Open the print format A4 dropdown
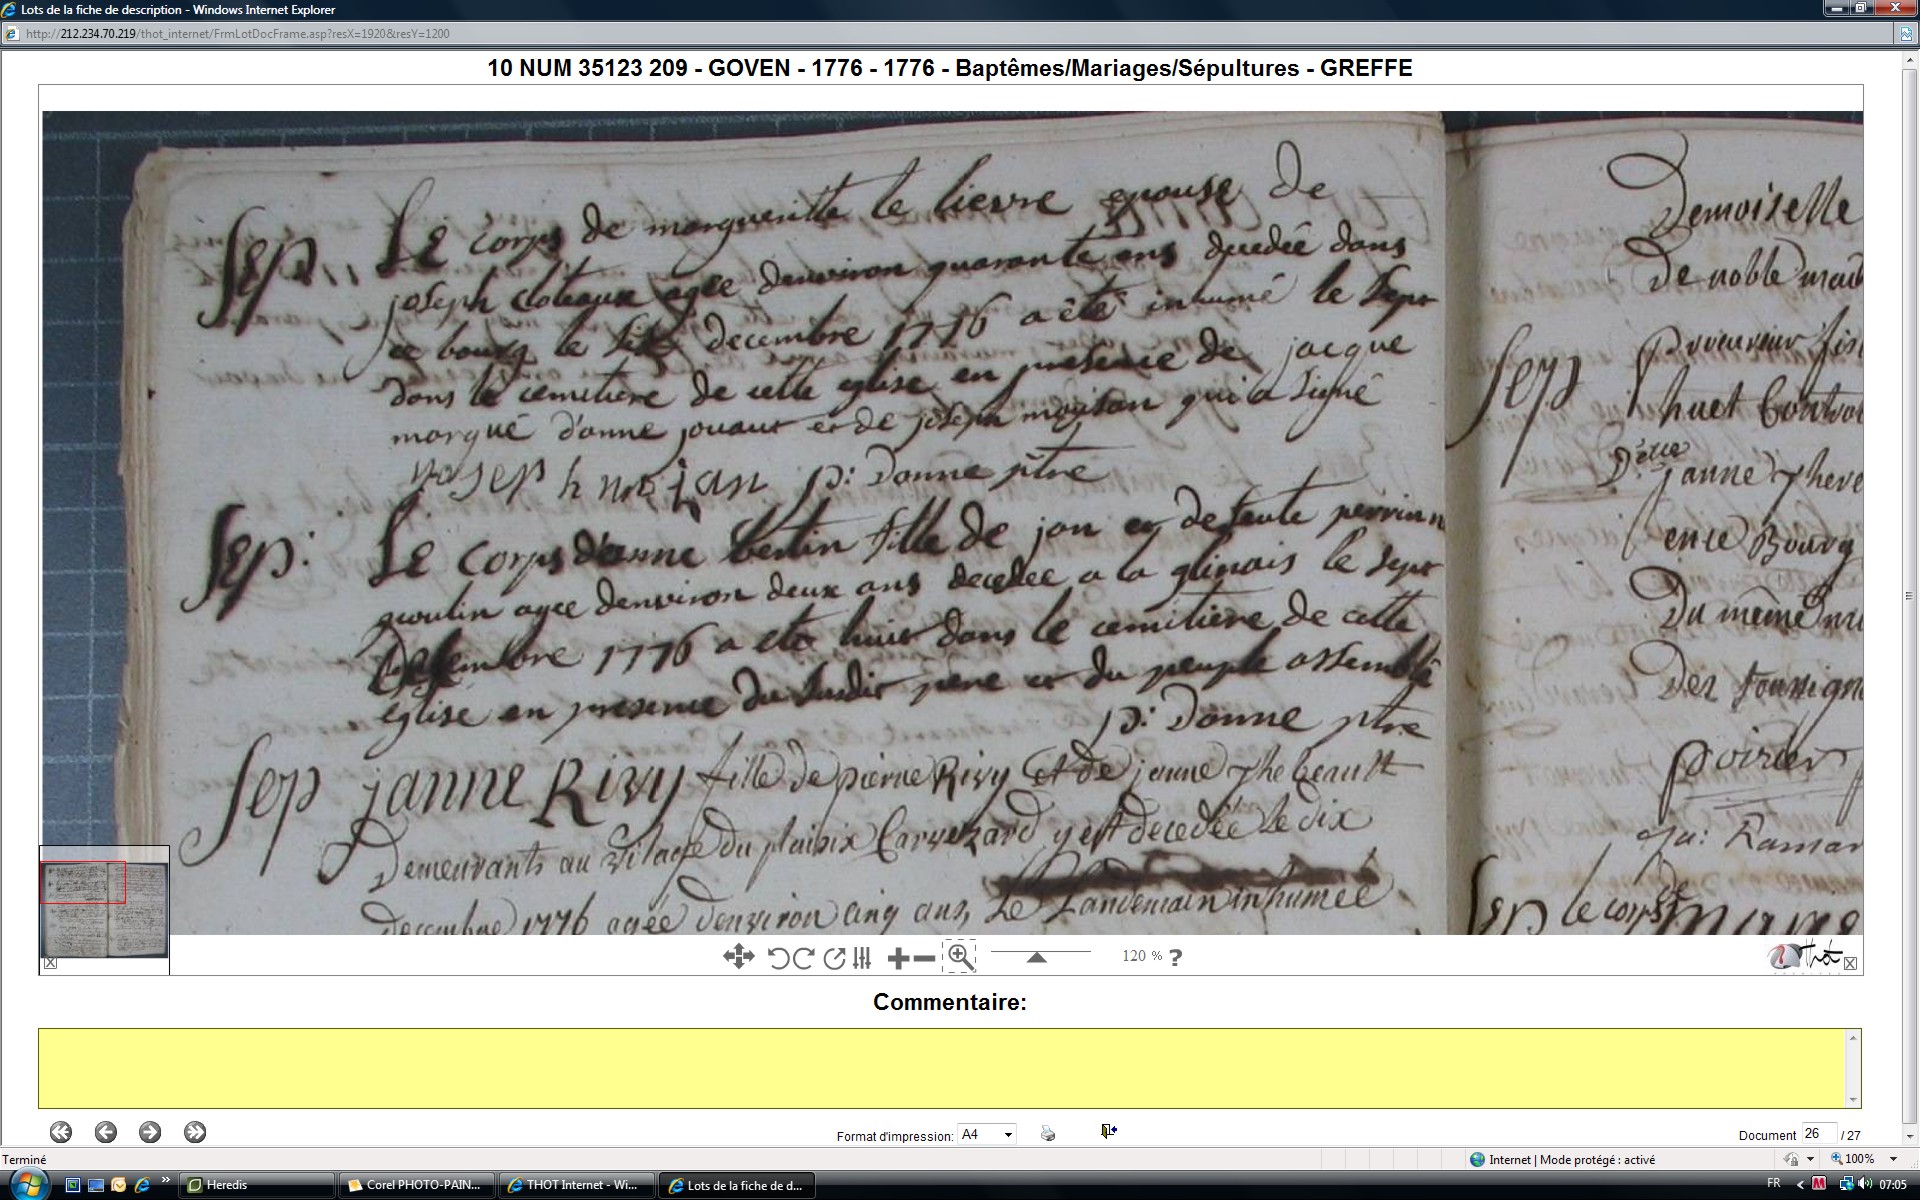1920x1200 pixels. 986,1134
